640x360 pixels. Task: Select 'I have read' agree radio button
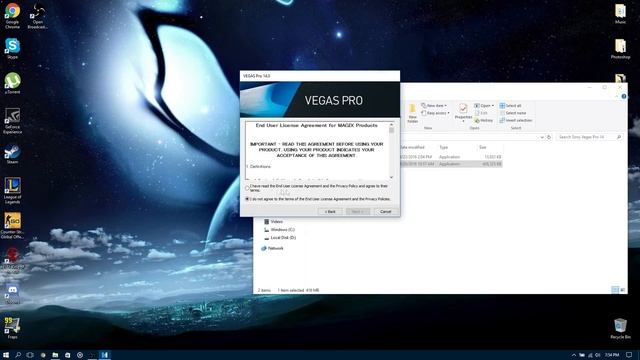tap(247, 188)
